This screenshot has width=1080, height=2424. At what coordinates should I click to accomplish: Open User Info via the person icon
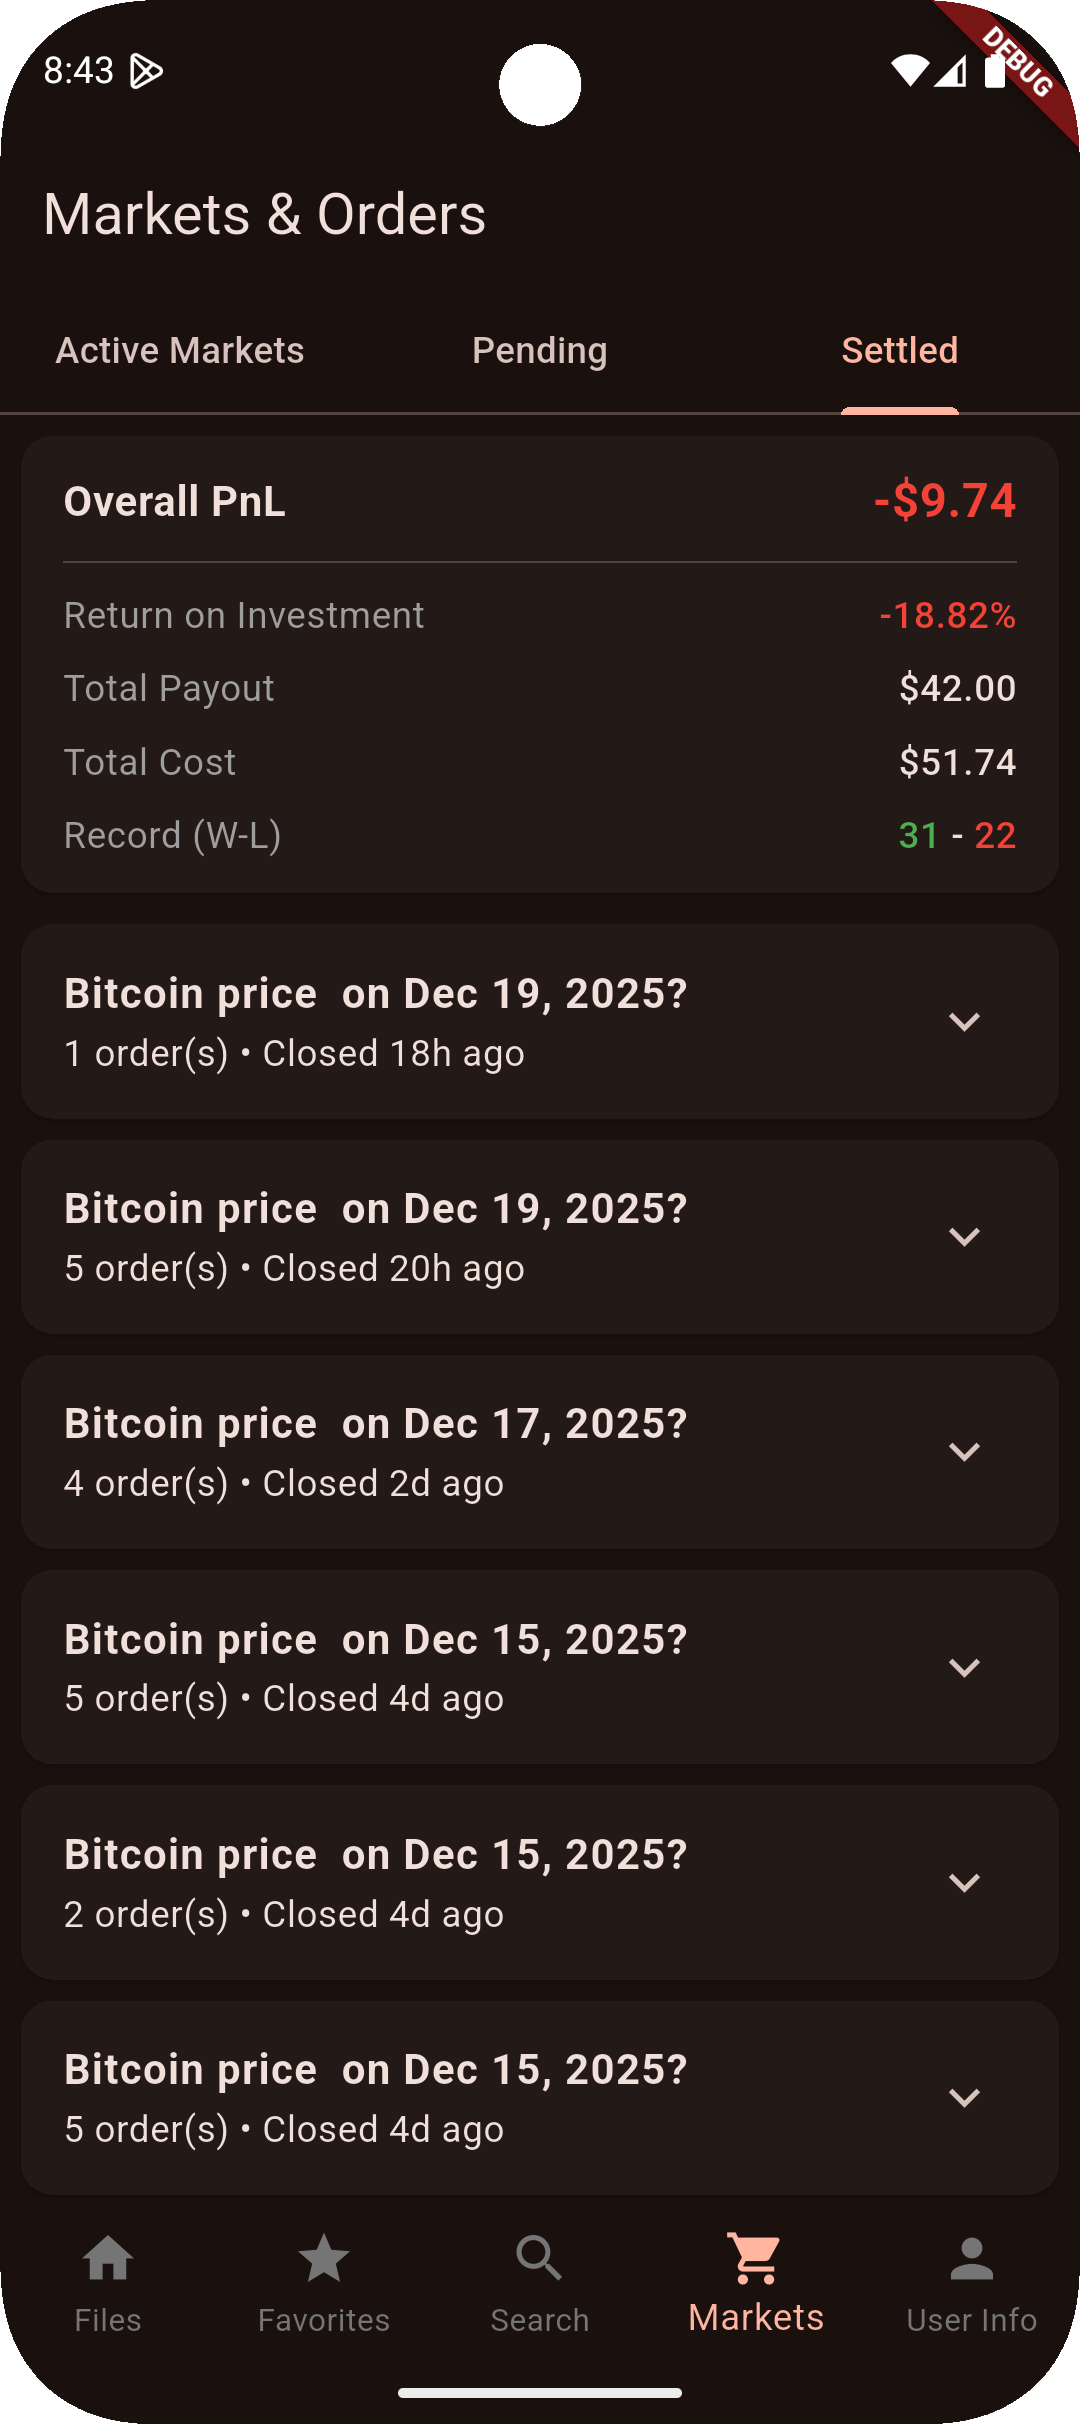coord(971,2260)
